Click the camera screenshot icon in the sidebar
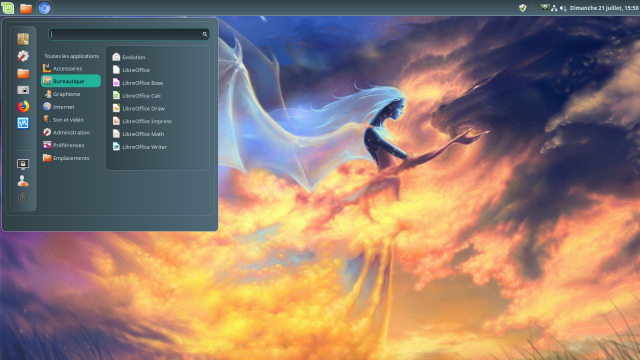The image size is (640, 360). click(x=23, y=89)
